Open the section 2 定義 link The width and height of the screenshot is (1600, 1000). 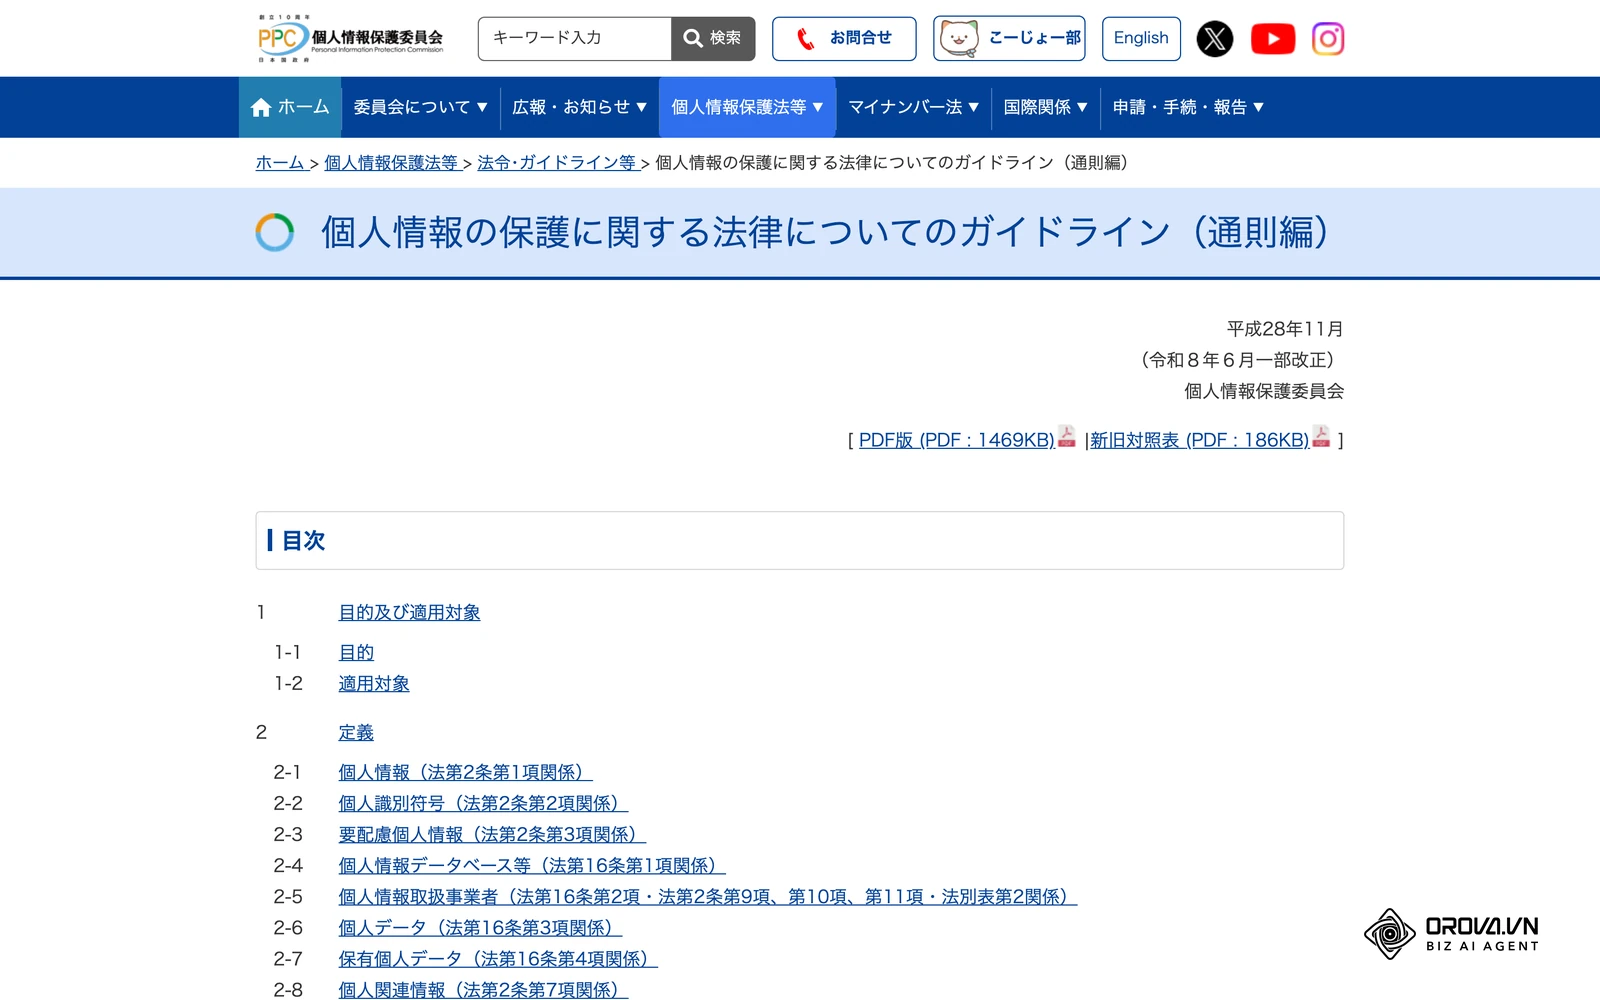[x=356, y=732]
